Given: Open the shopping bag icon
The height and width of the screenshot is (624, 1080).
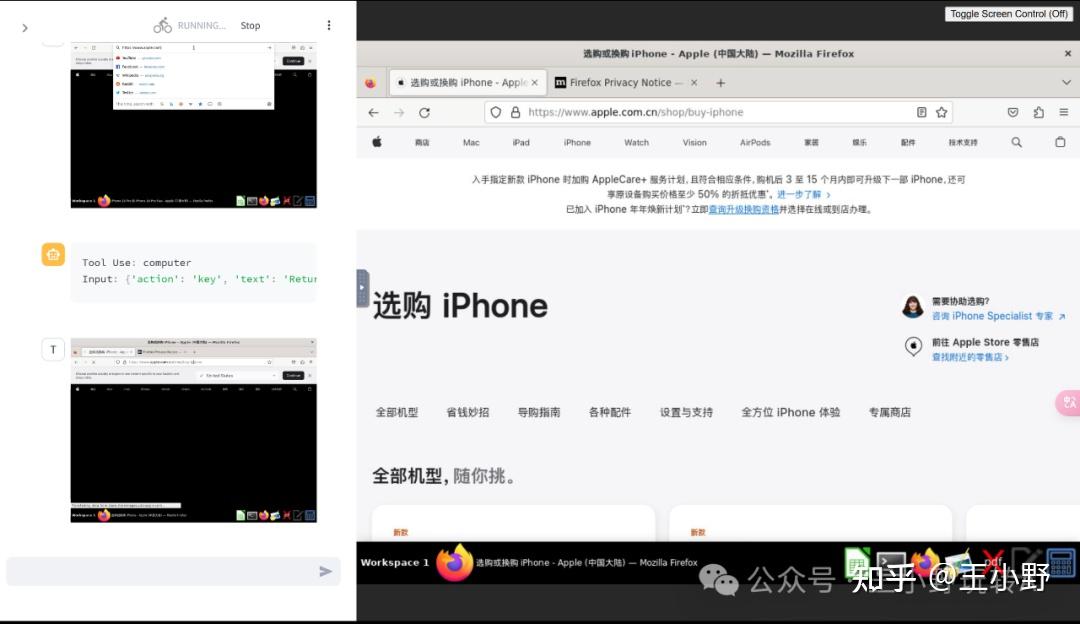Looking at the screenshot, I should 1060,142.
